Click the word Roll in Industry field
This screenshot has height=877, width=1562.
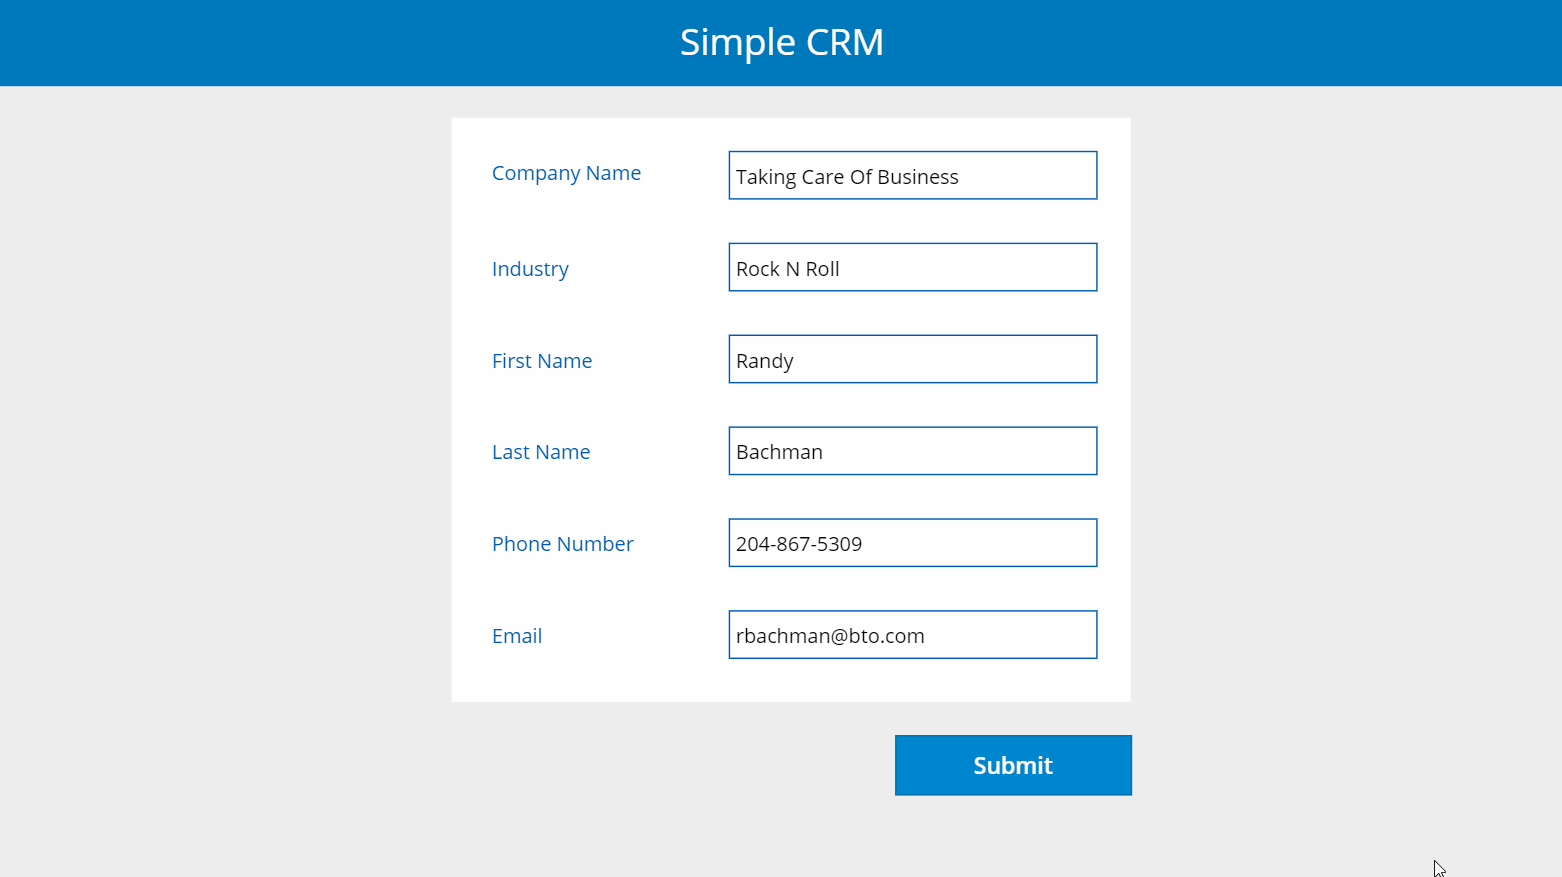(822, 269)
